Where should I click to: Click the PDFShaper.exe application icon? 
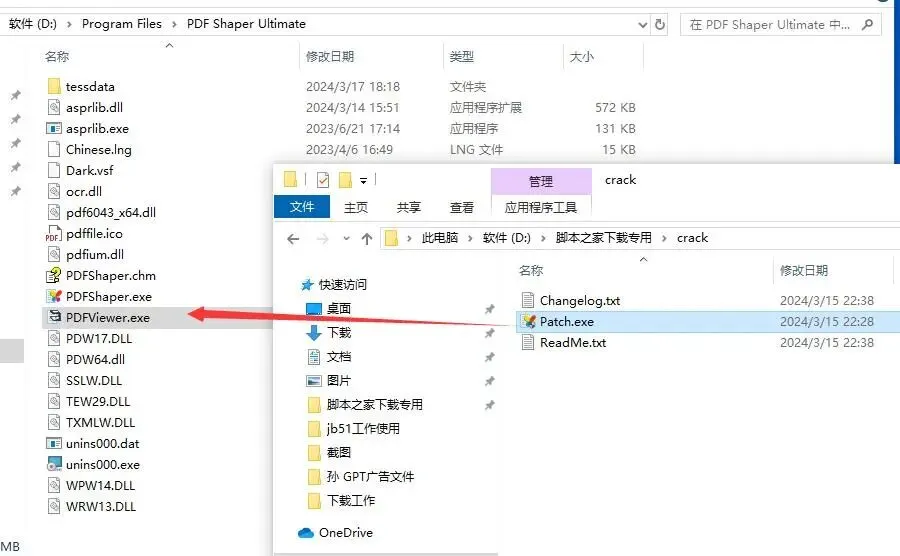(54, 296)
